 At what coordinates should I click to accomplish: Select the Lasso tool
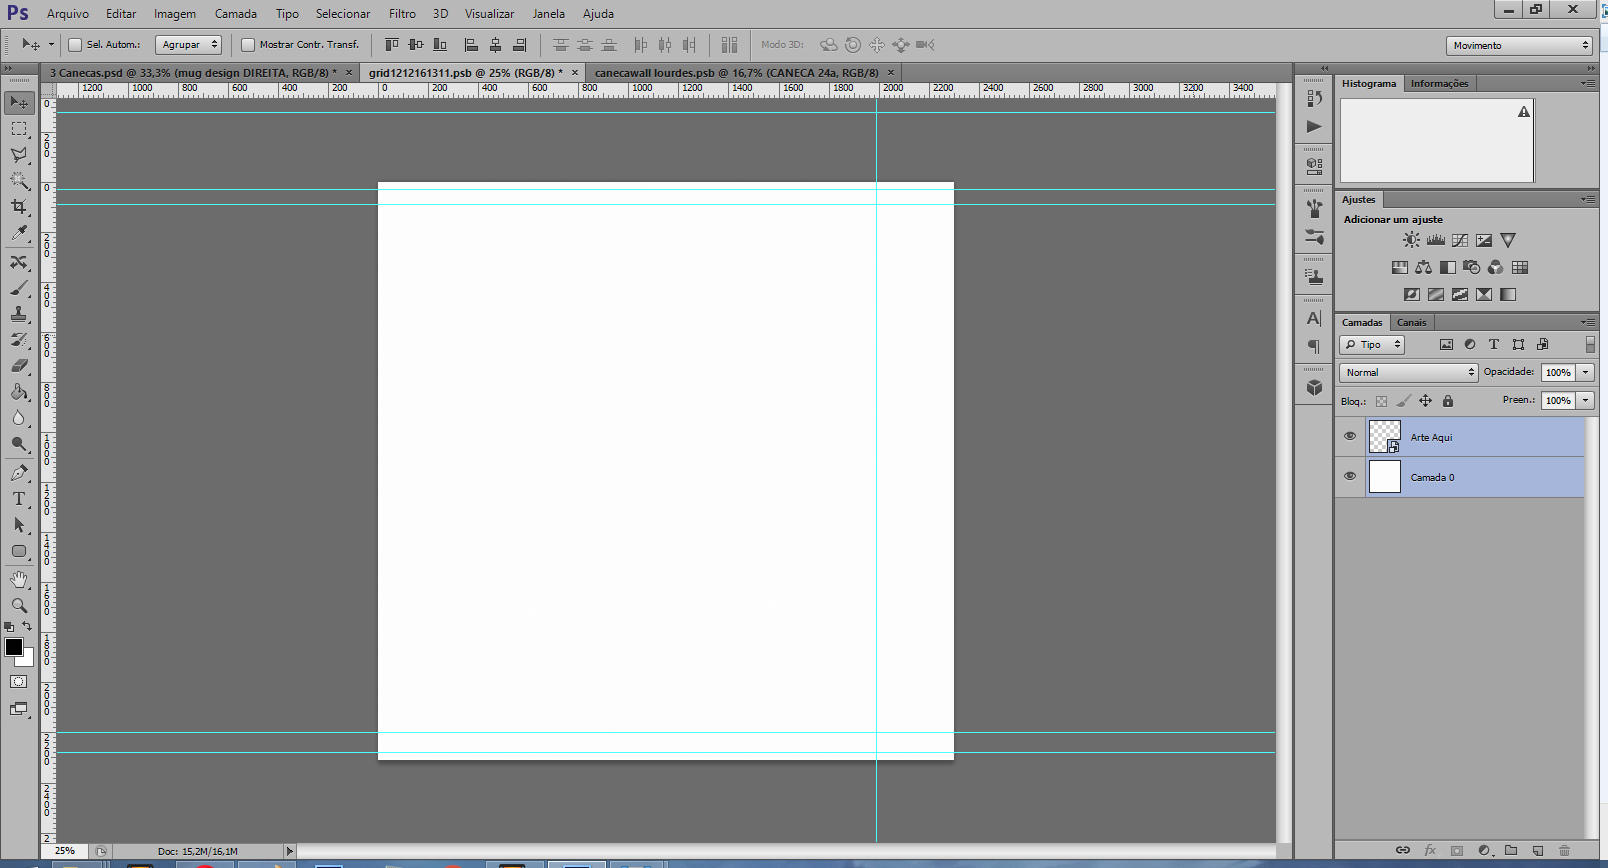[19, 155]
